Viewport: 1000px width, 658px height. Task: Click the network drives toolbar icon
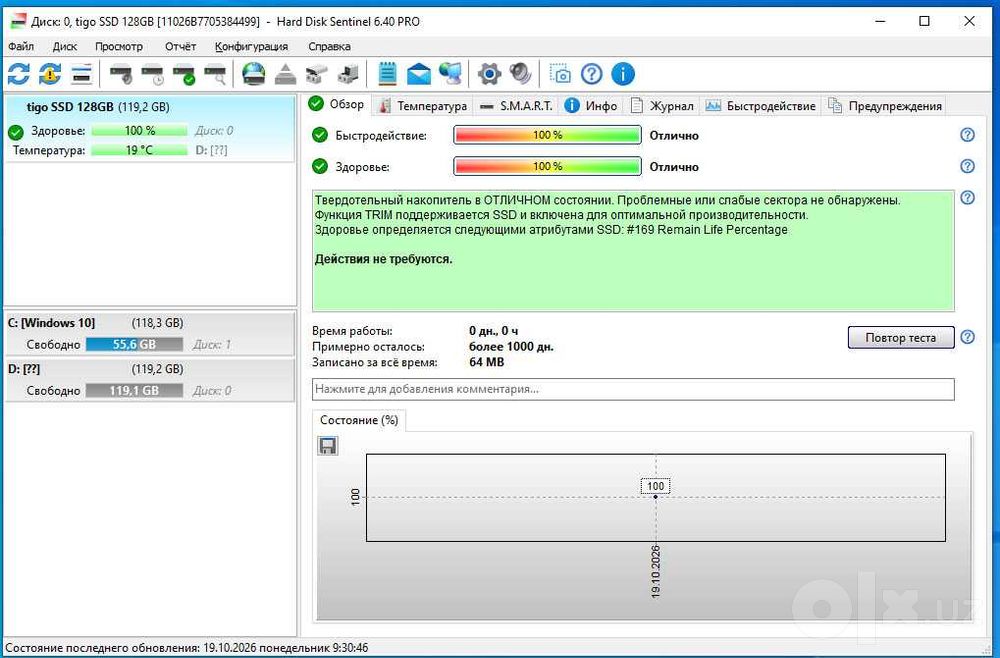click(348, 75)
